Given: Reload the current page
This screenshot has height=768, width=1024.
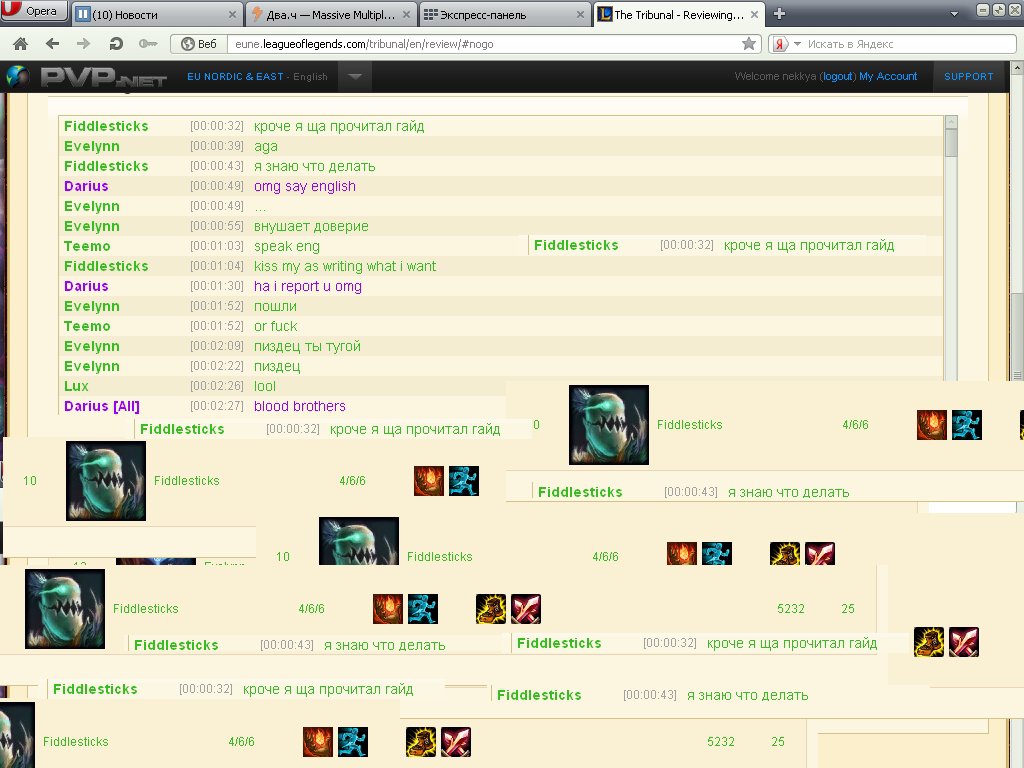Looking at the screenshot, I should [x=116, y=44].
